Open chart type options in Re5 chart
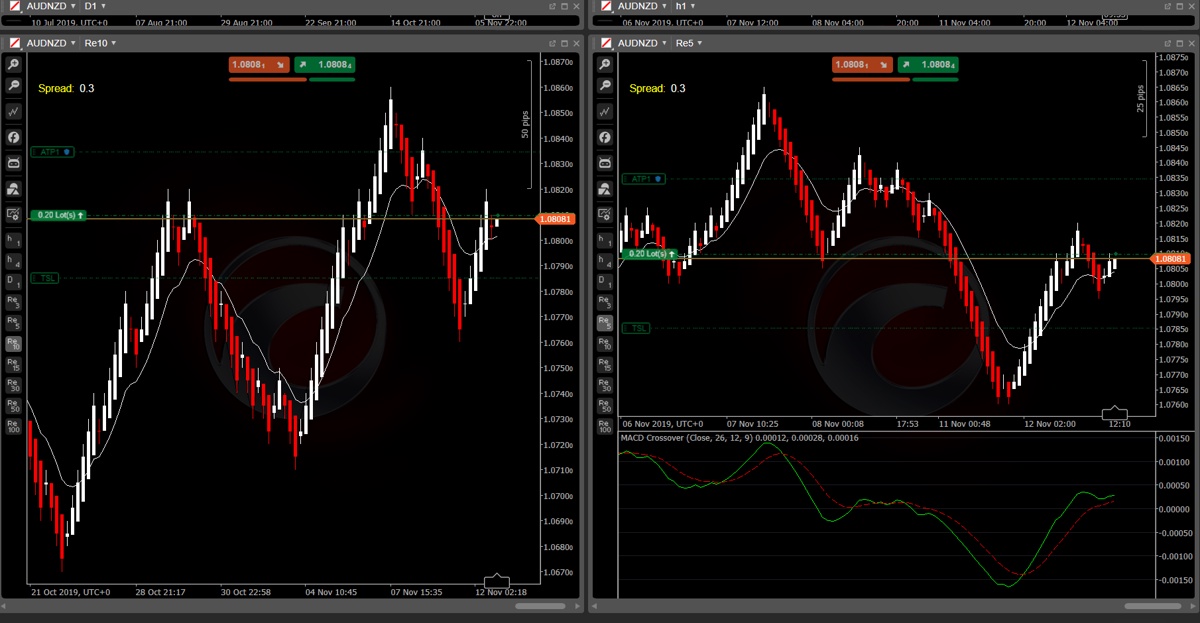The height and width of the screenshot is (623, 1200). click(x=604, y=112)
